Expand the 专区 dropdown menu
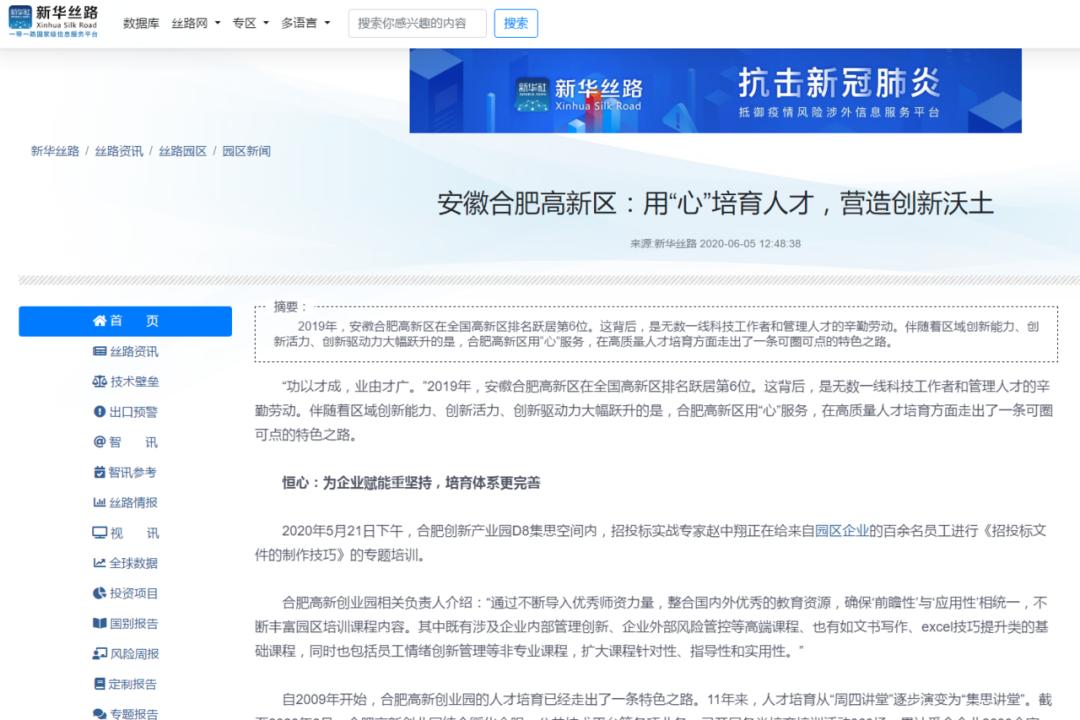This screenshot has width=1080, height=720. (250, 23)
